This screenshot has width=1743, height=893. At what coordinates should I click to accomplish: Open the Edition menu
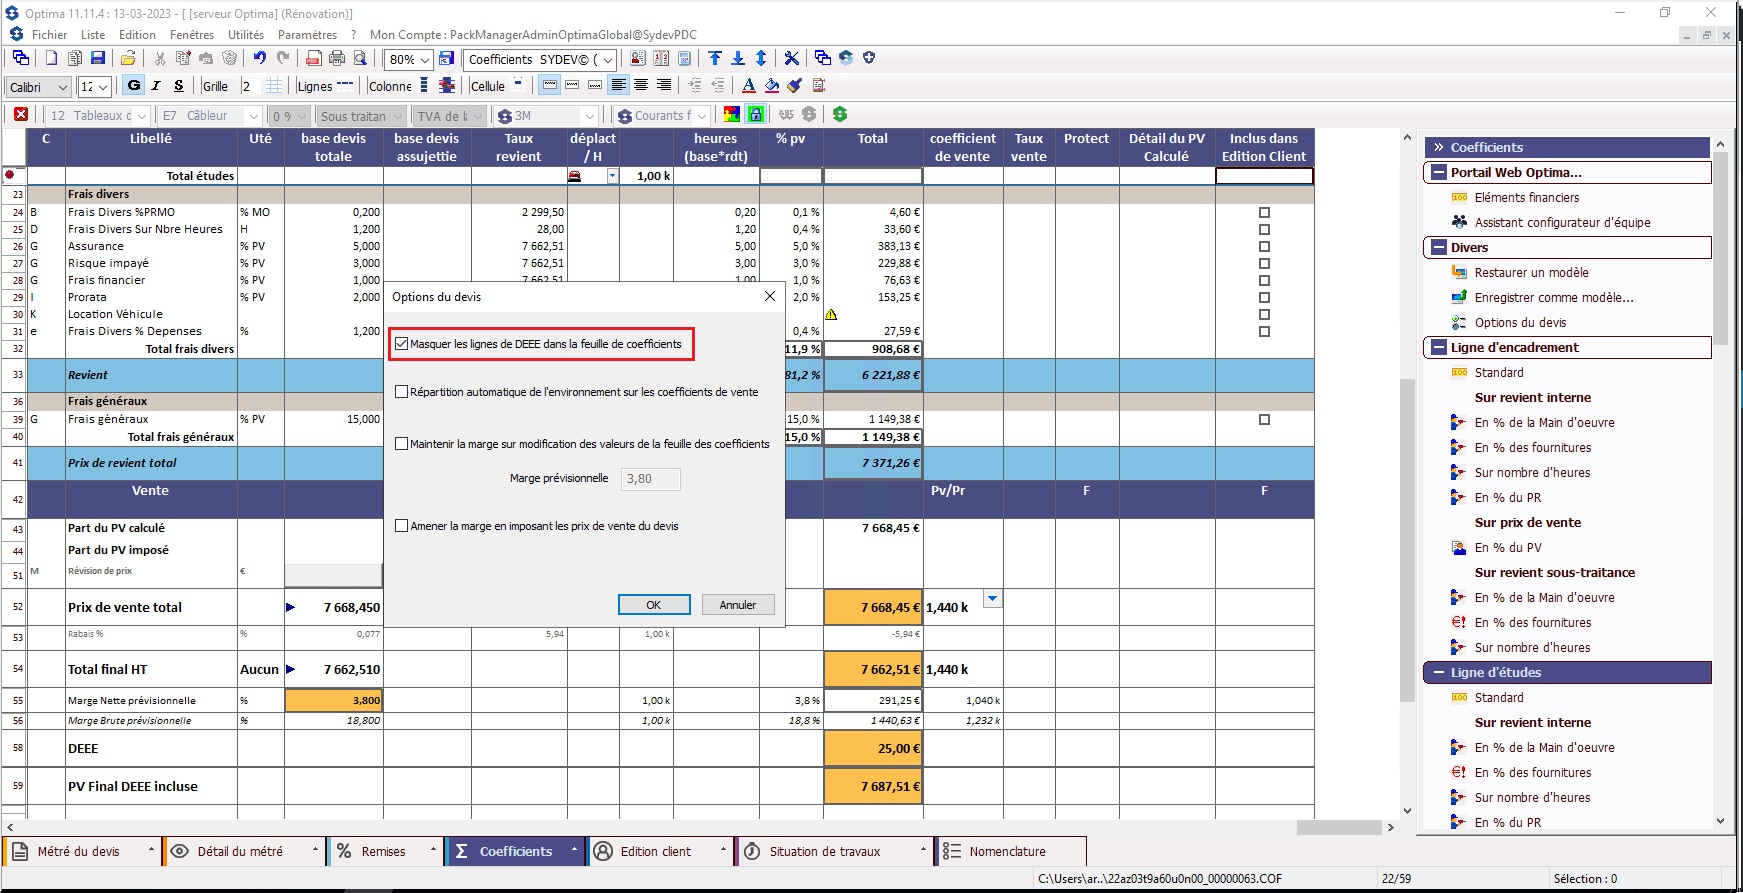(137, 34)
